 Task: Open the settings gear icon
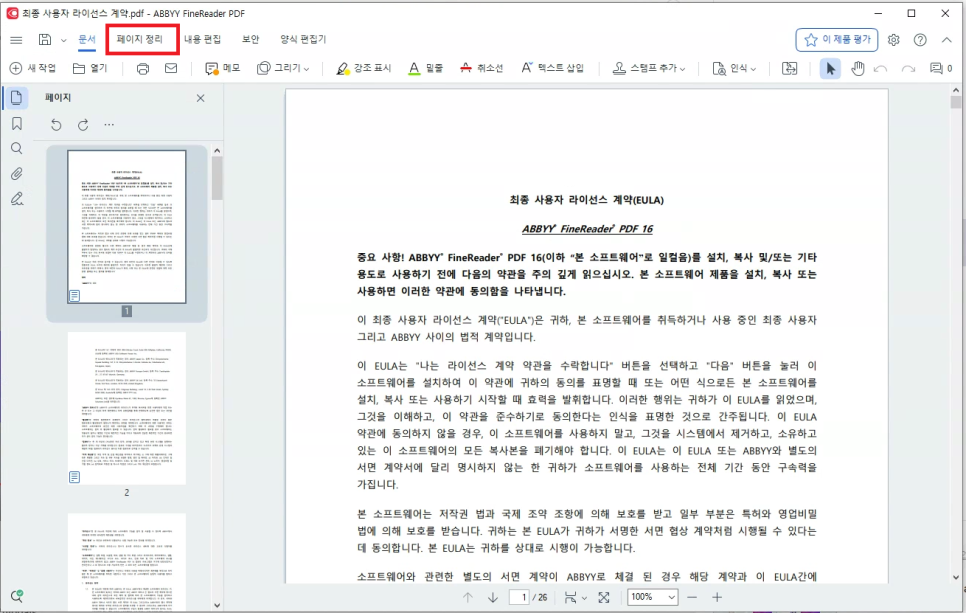(893, 40)
